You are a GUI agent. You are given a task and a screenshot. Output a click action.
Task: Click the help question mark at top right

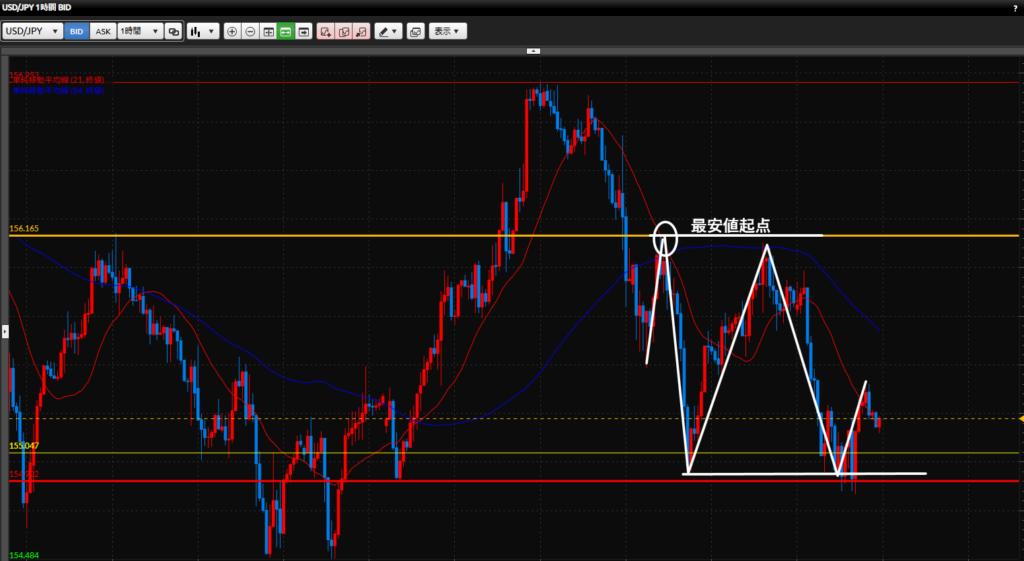click(x=1015, y=7)
